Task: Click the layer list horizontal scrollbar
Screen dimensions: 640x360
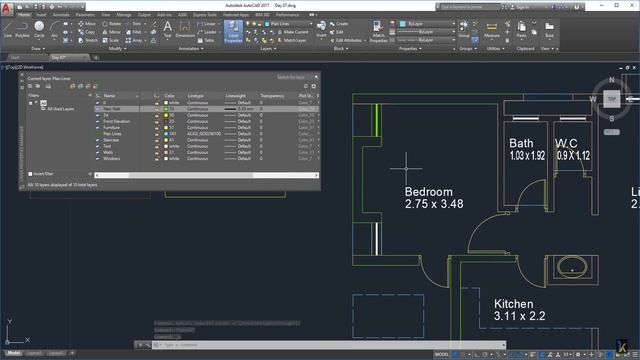Action: (207, 175)
